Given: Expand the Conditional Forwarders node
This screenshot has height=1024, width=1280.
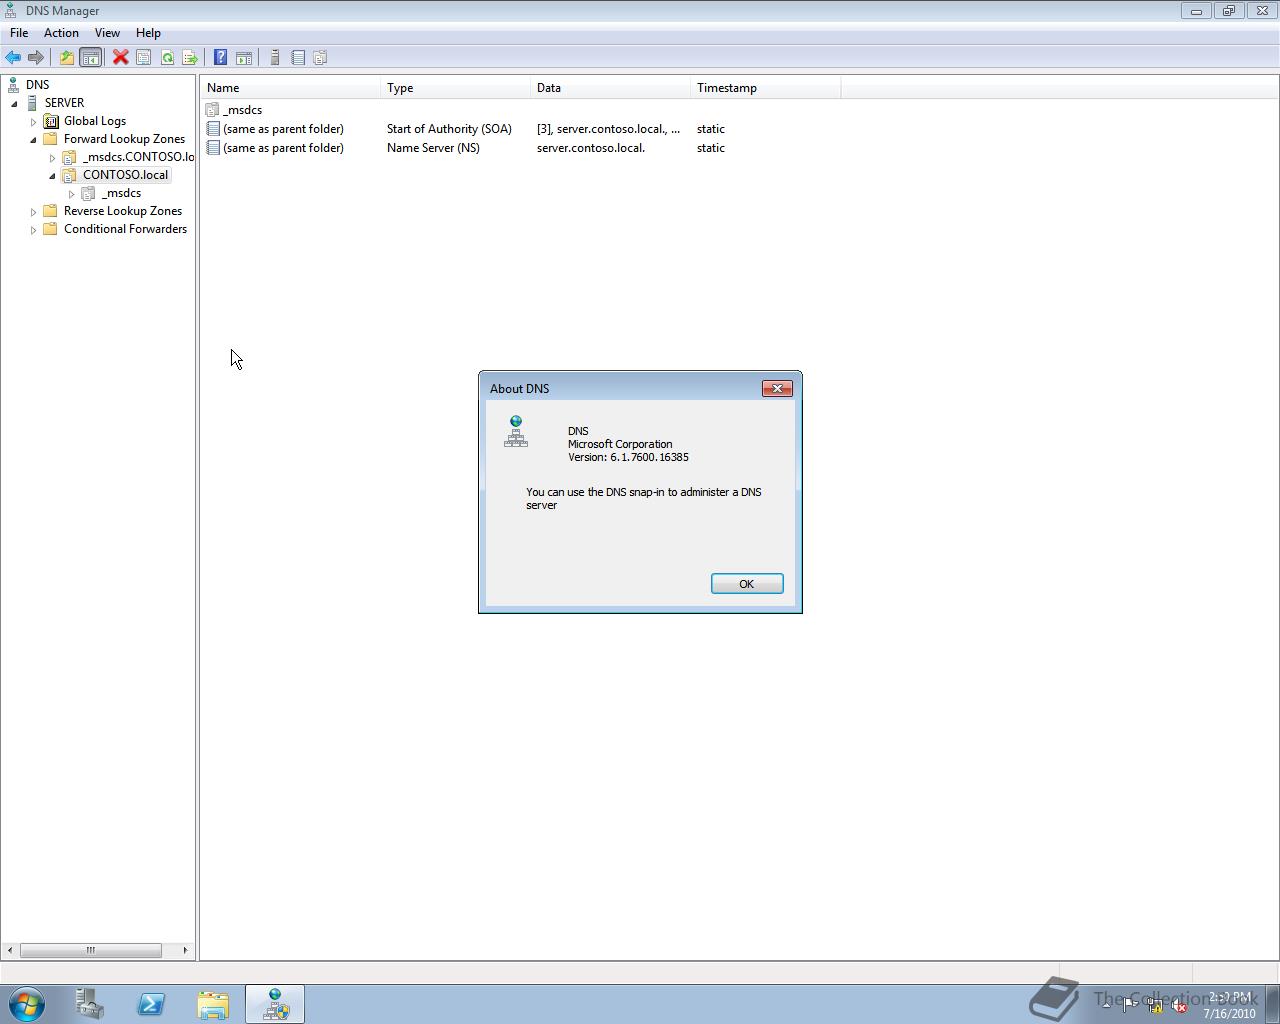Looking at the screenshot, I should (x=33, y=229).
